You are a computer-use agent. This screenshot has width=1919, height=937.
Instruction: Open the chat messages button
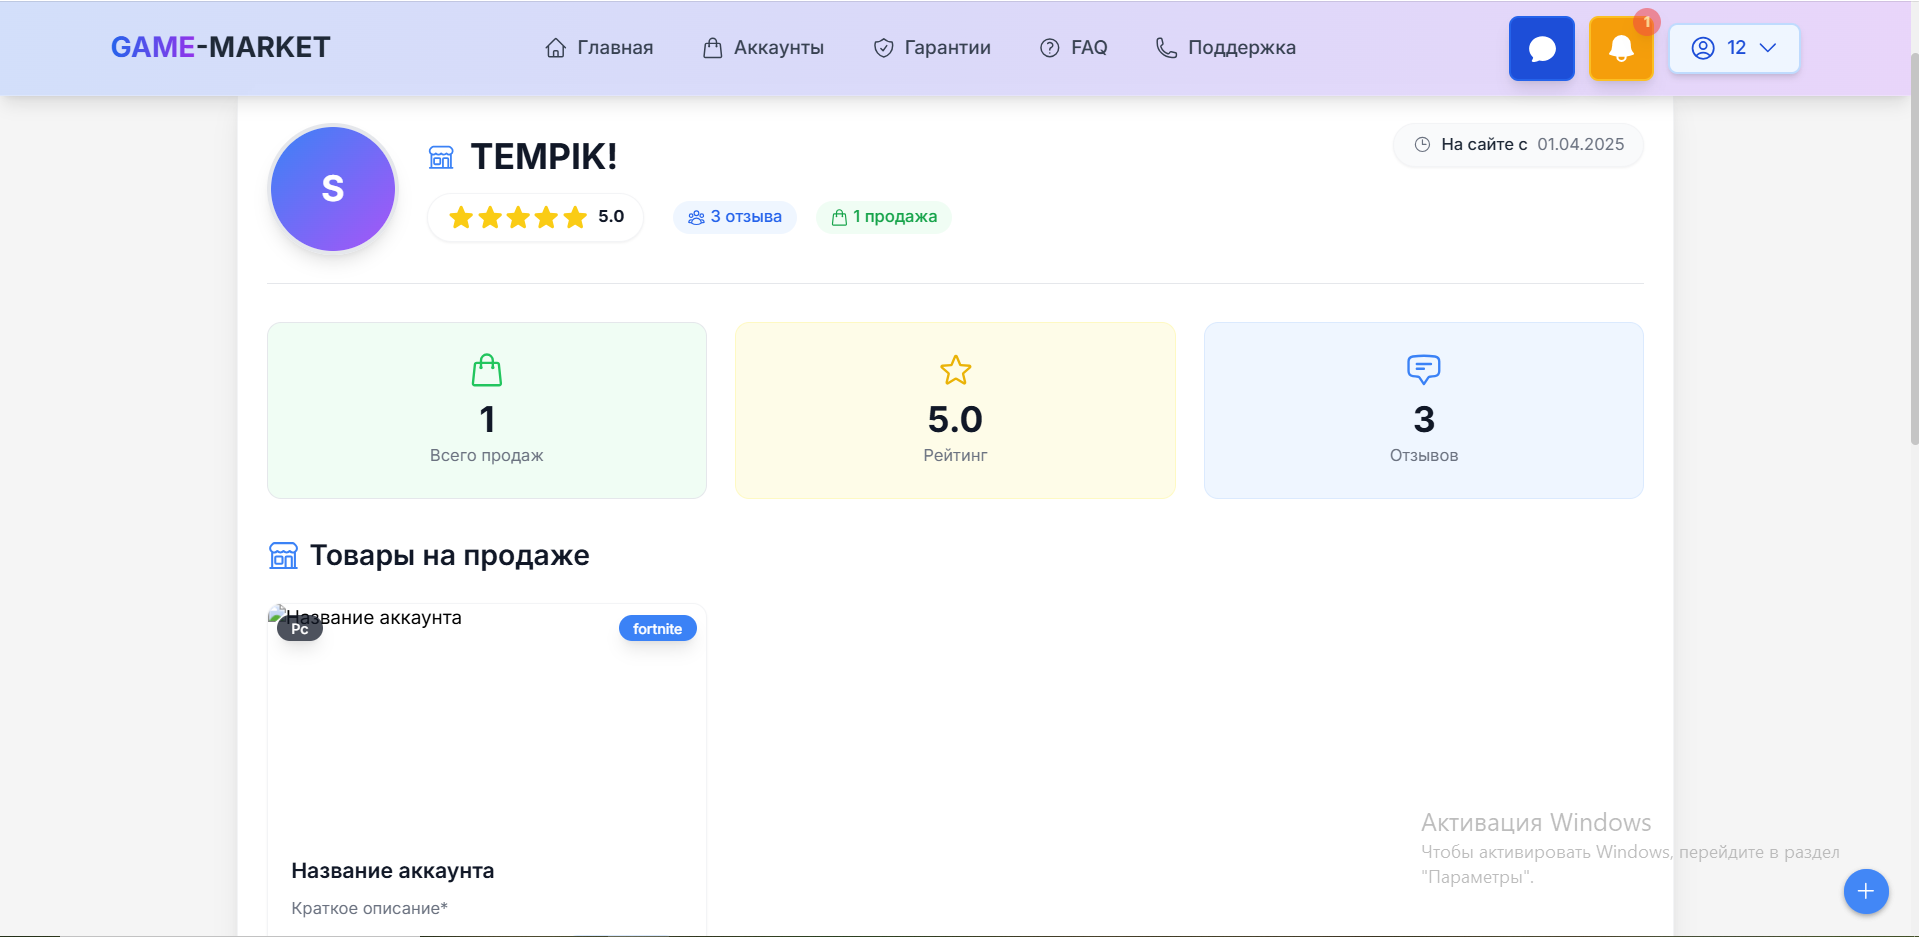tap(1541, 48)
